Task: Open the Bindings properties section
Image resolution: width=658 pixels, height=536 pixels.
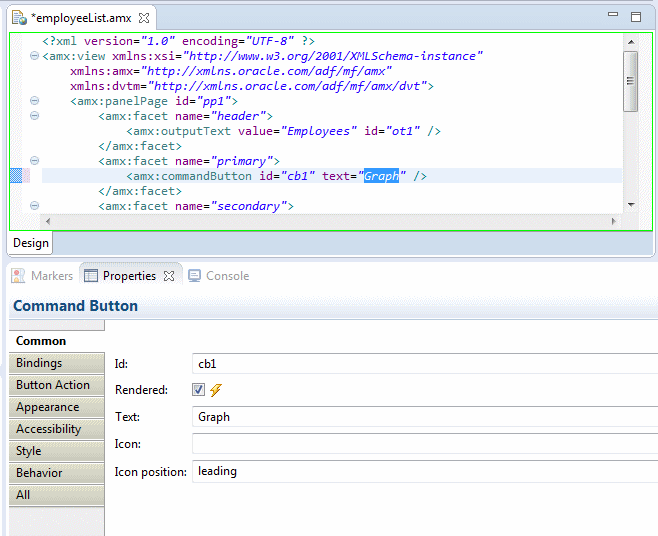Action: coord(57,363)
